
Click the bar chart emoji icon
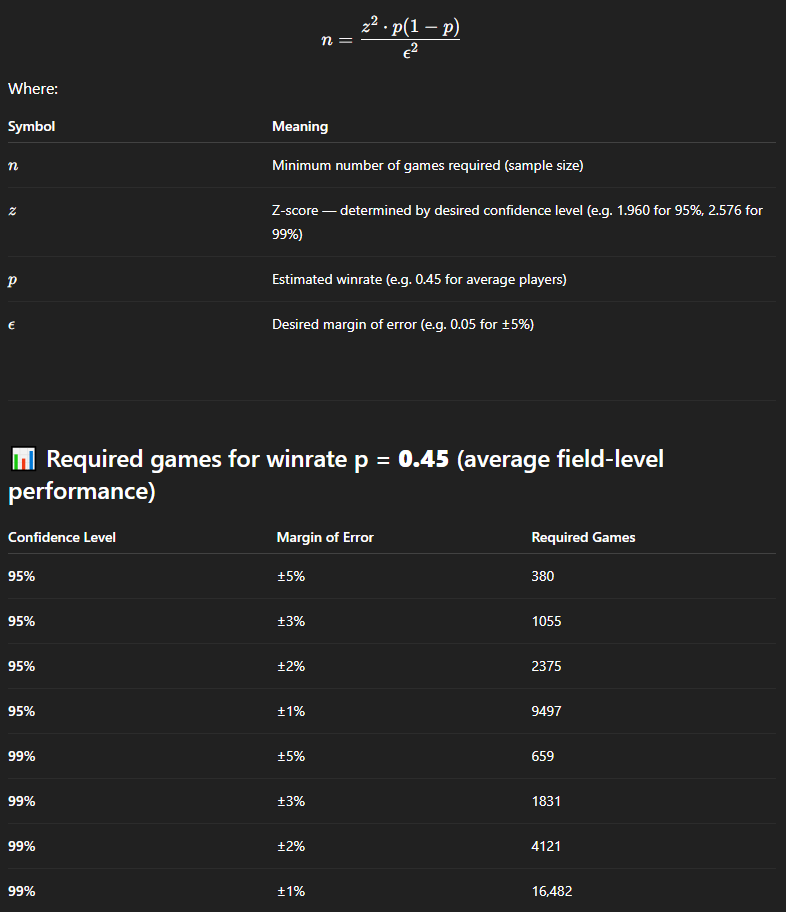pyautogui.click(x=23, y=459)
